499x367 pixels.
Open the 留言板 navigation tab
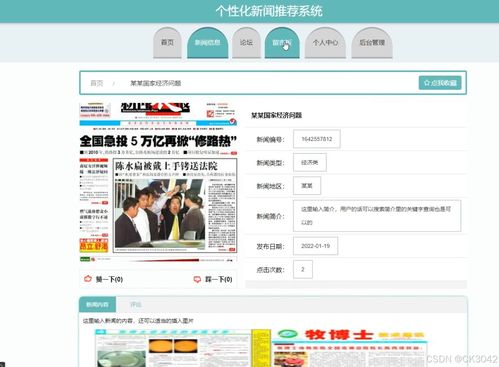pyautogui.click(x=282, y=43)
